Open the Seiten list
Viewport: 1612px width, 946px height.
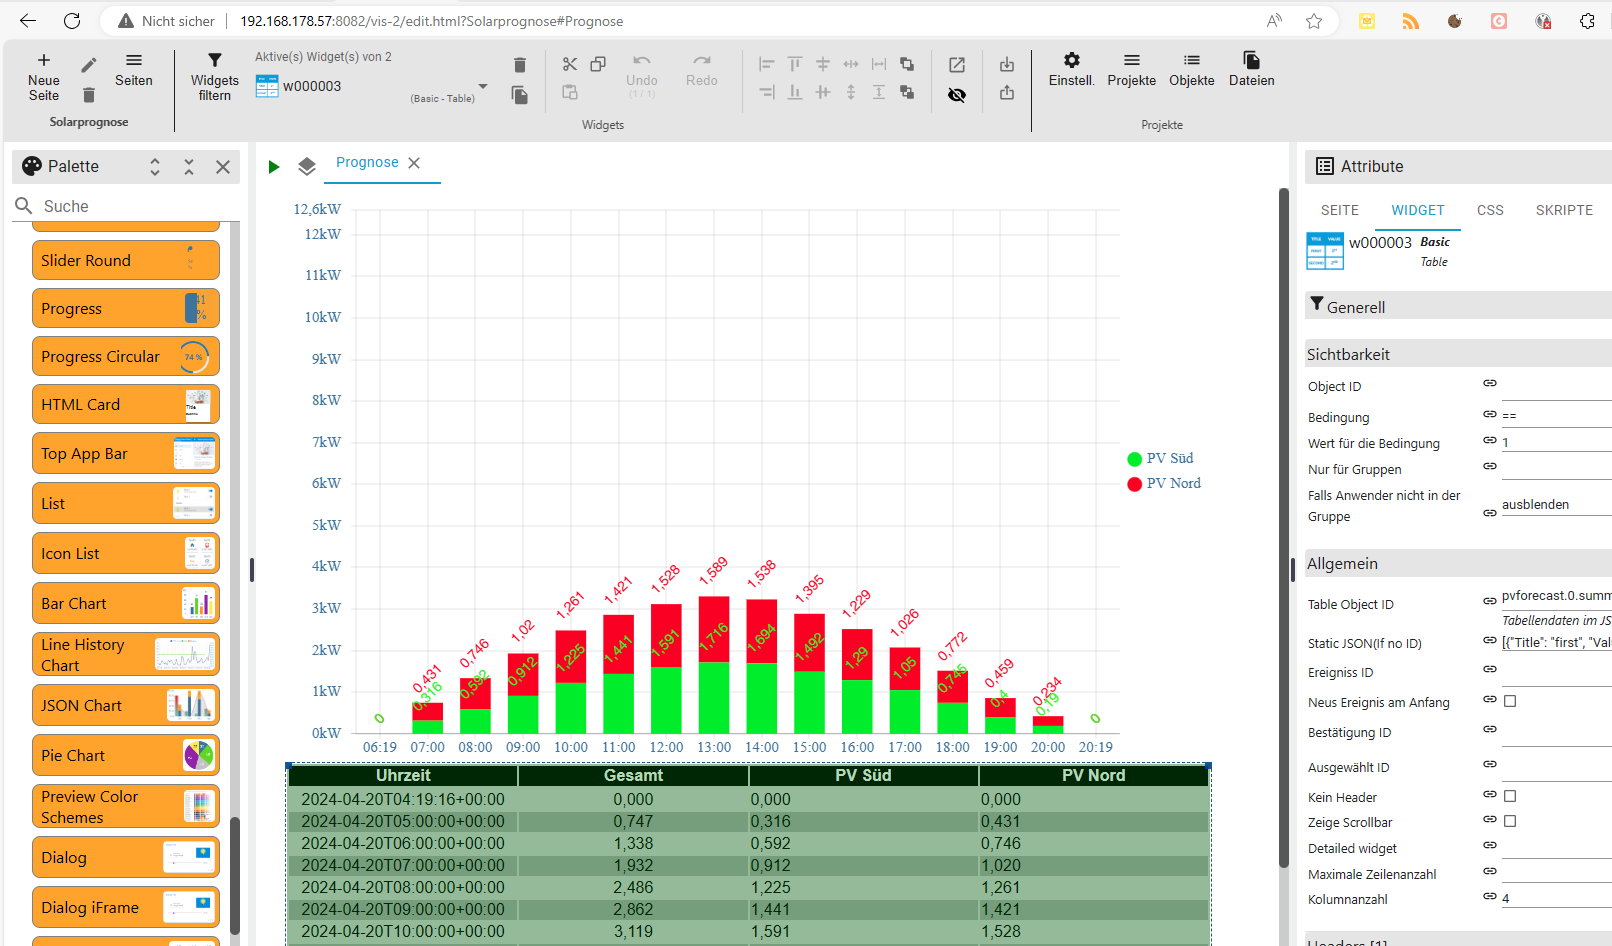(x=134, y=70)
